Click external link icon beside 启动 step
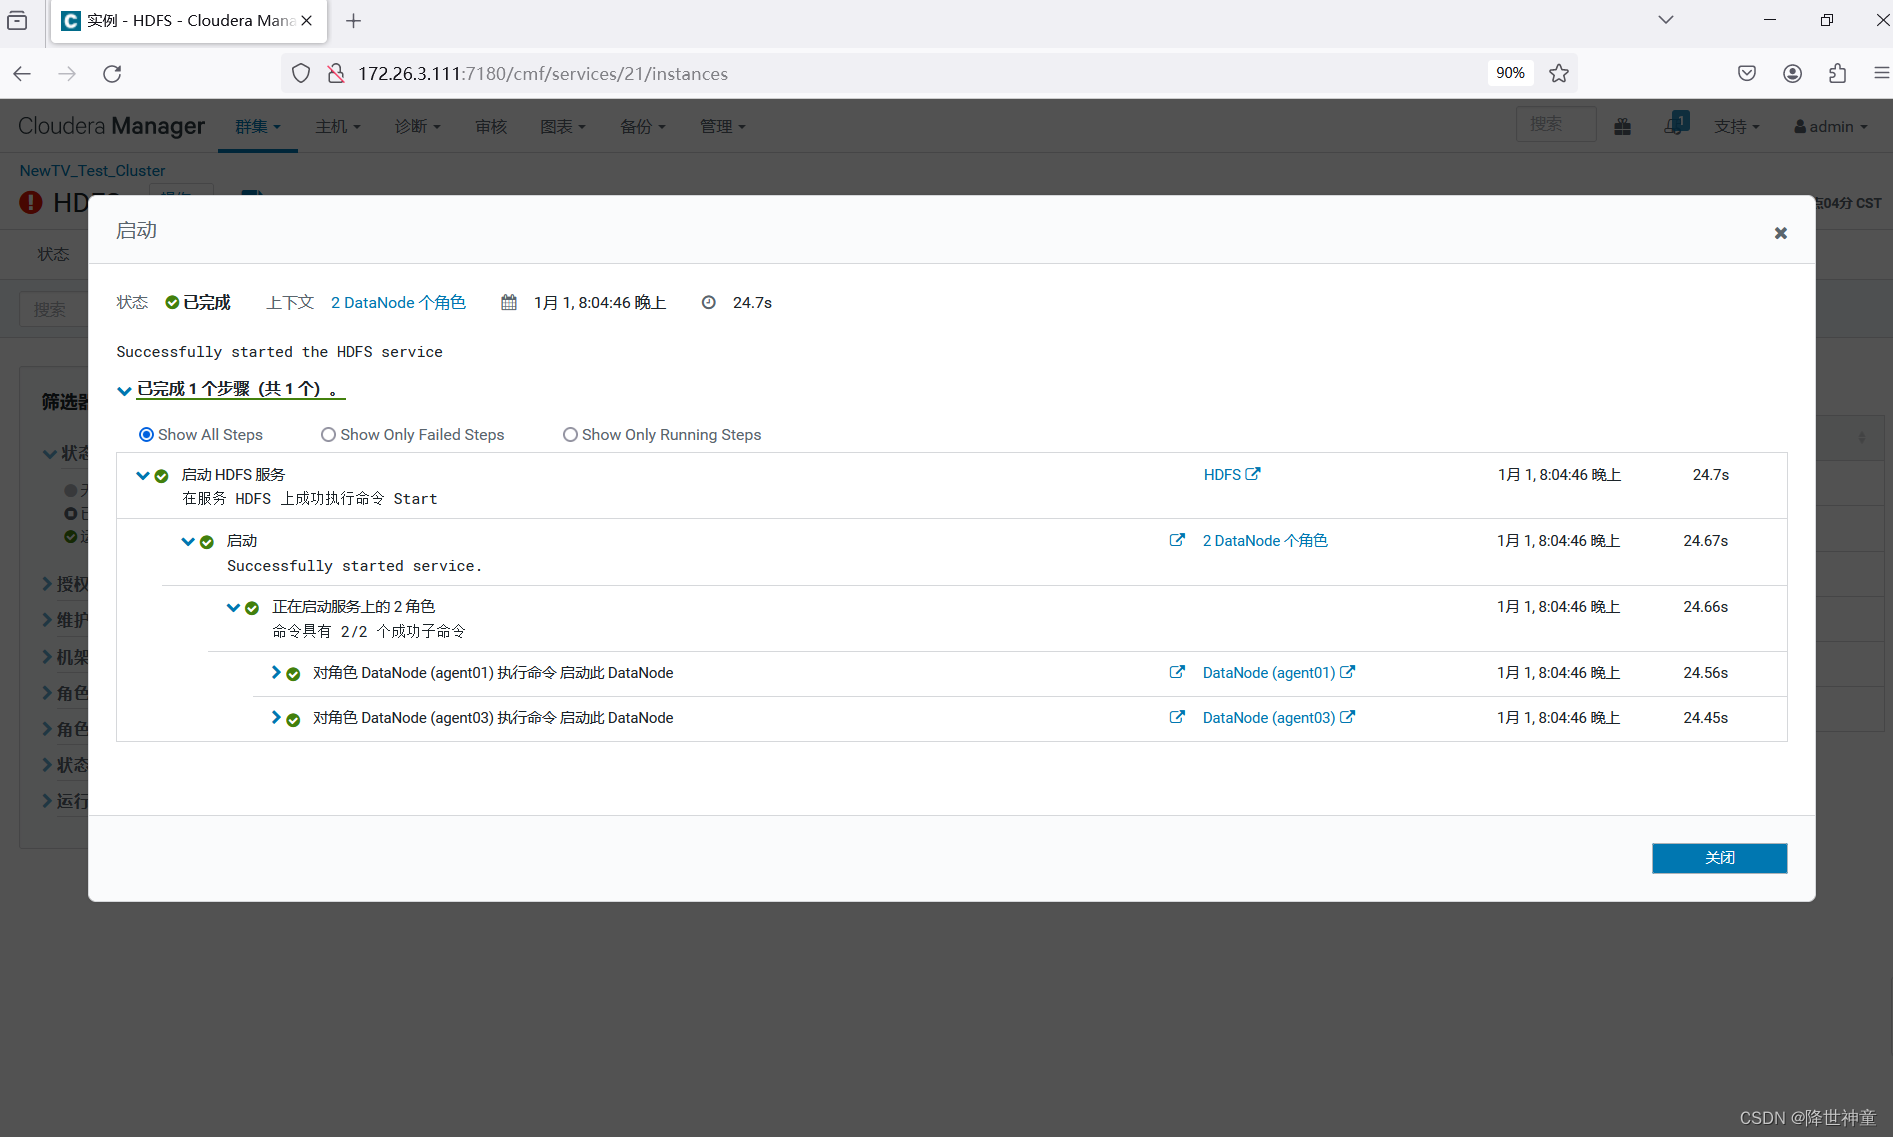 pos(1177,540)
